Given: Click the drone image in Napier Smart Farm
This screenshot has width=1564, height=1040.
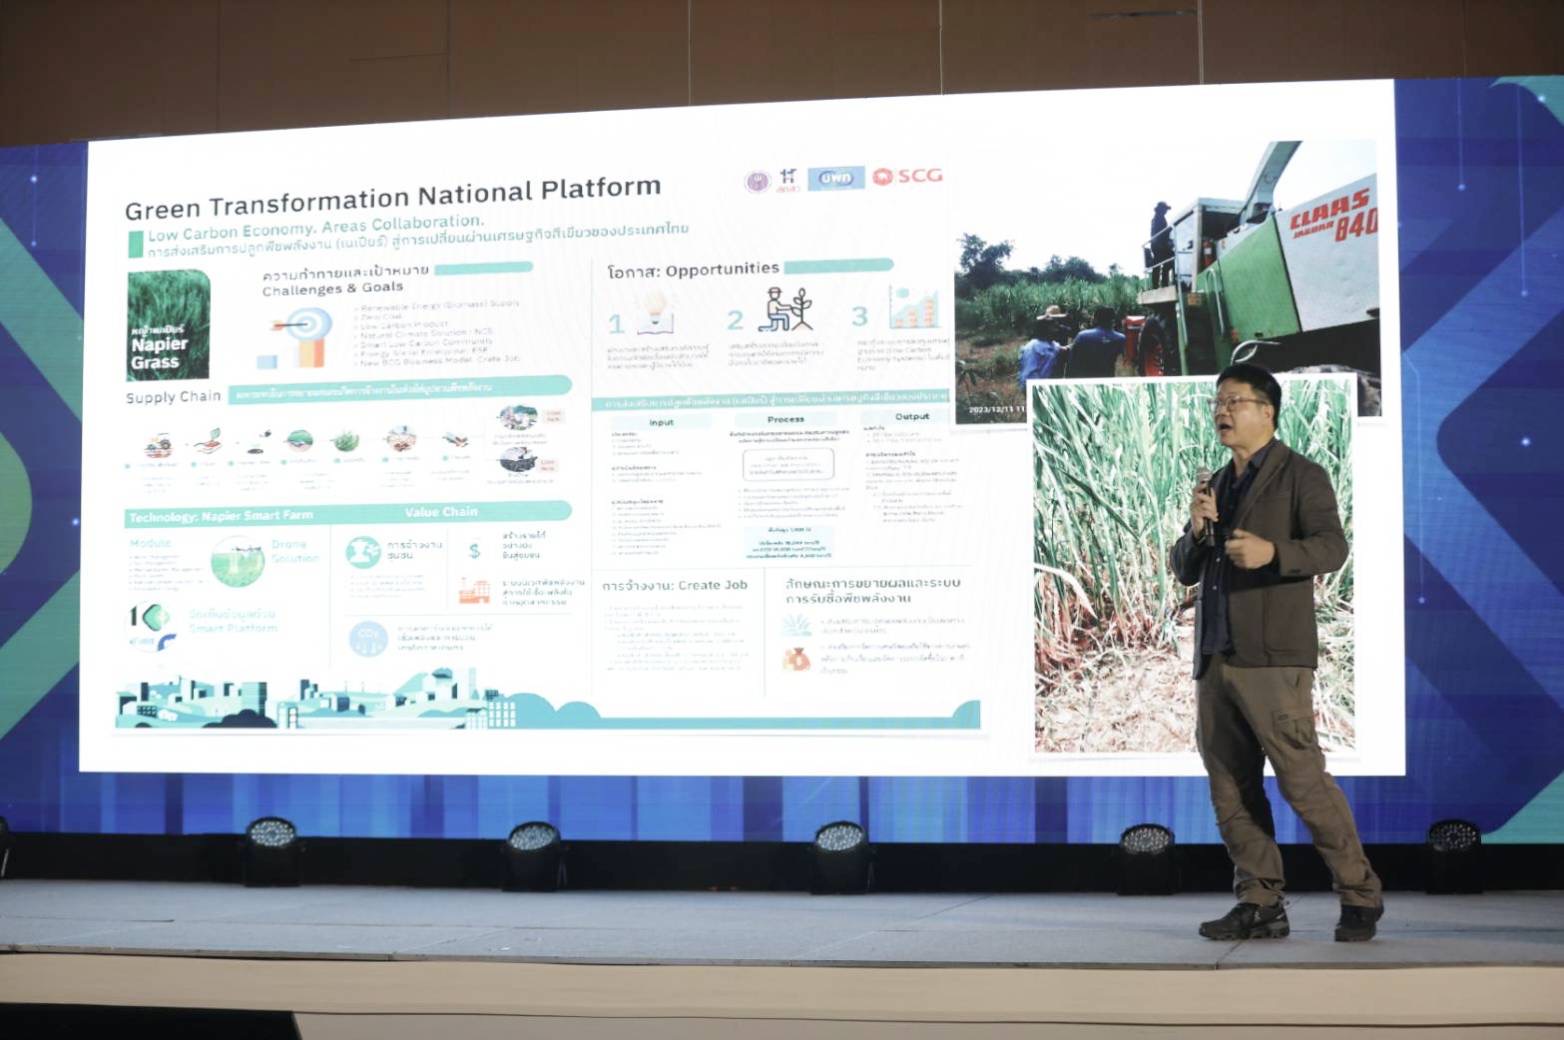Looking at the screenshot, I should tap(238, 559).
